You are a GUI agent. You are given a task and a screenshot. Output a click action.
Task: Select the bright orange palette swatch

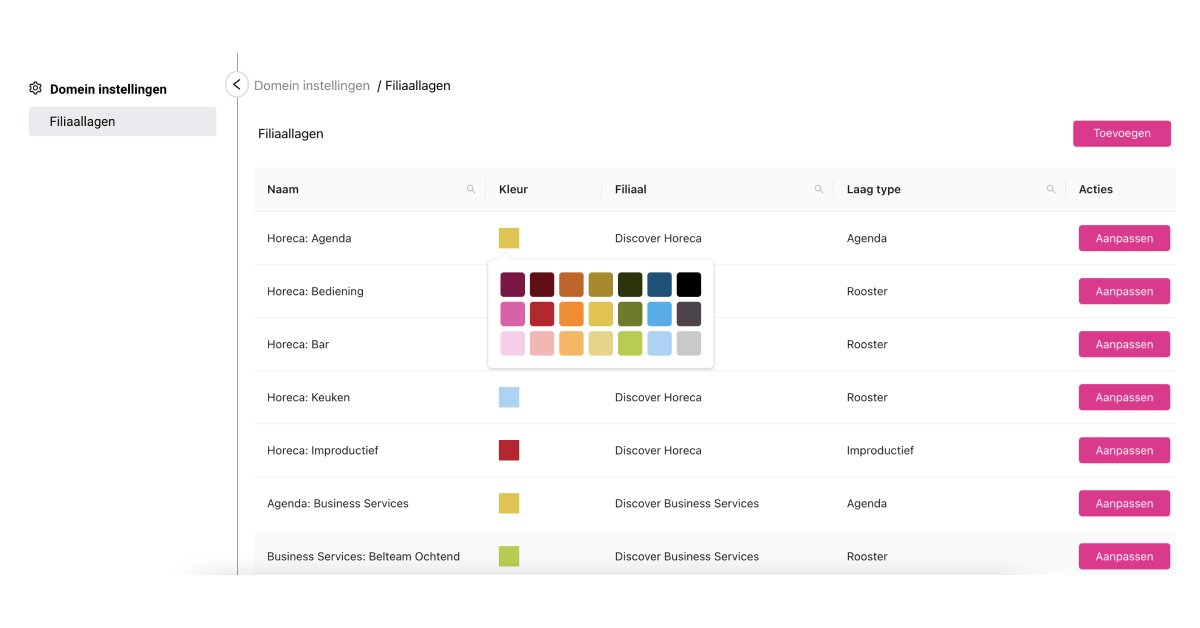pos(571,314)
